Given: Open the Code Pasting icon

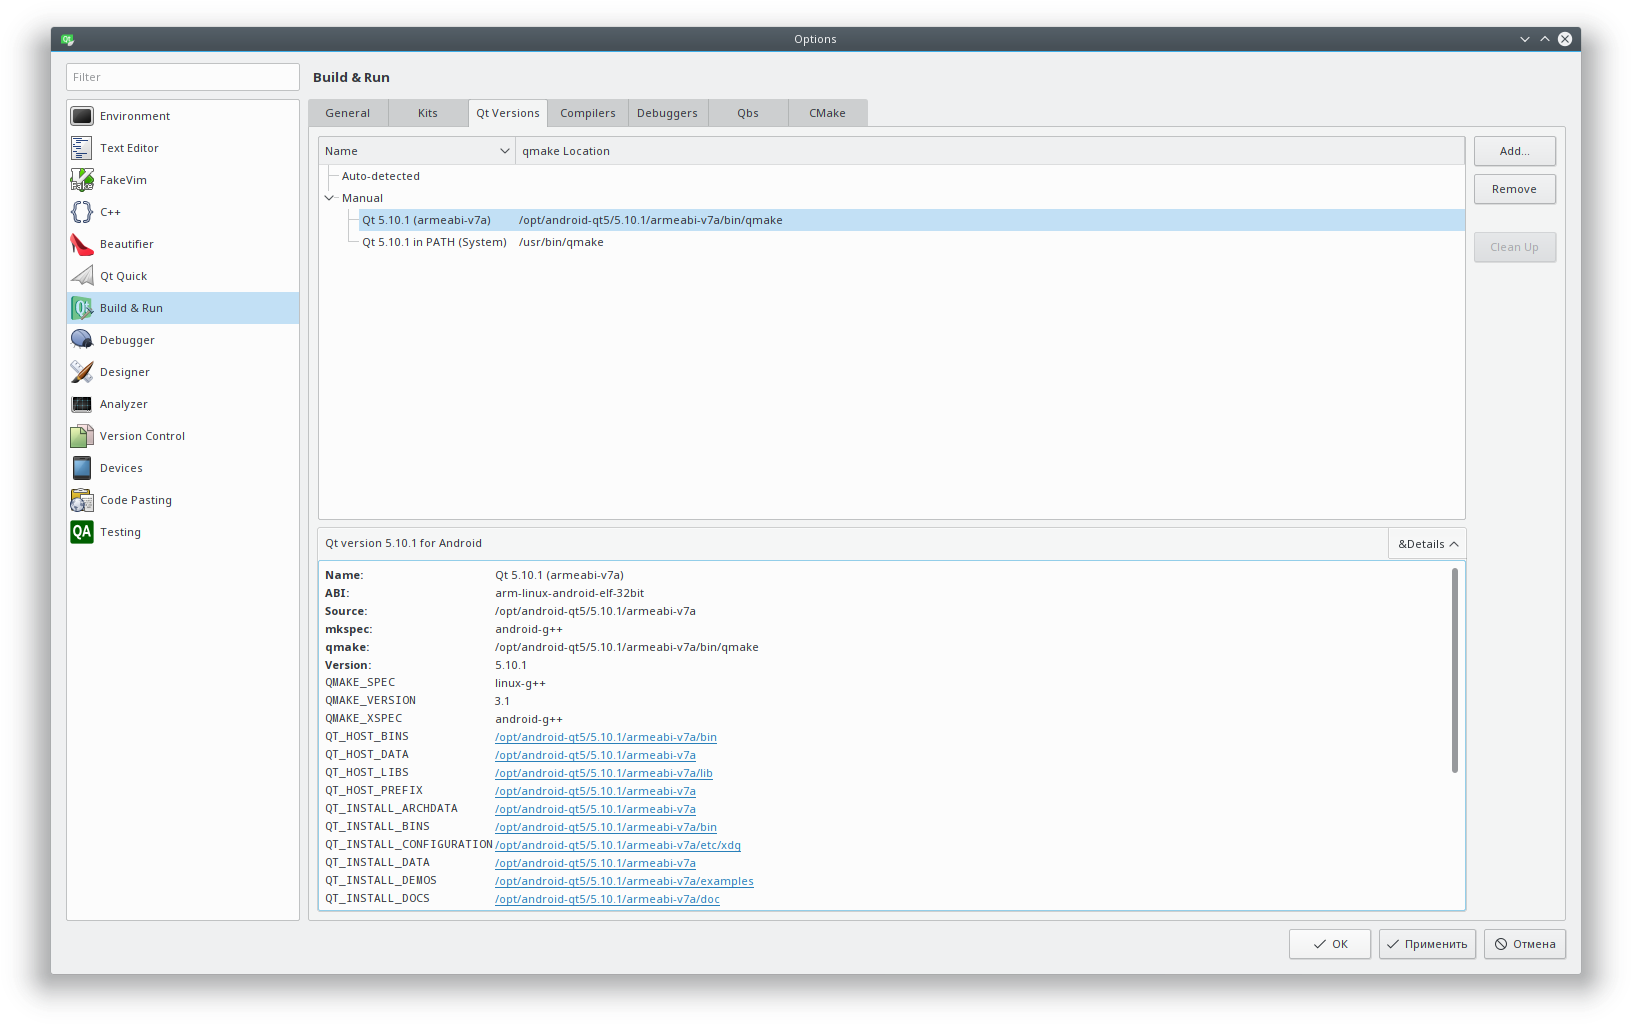Looking at the screenshot, I should tap(82, 500).
